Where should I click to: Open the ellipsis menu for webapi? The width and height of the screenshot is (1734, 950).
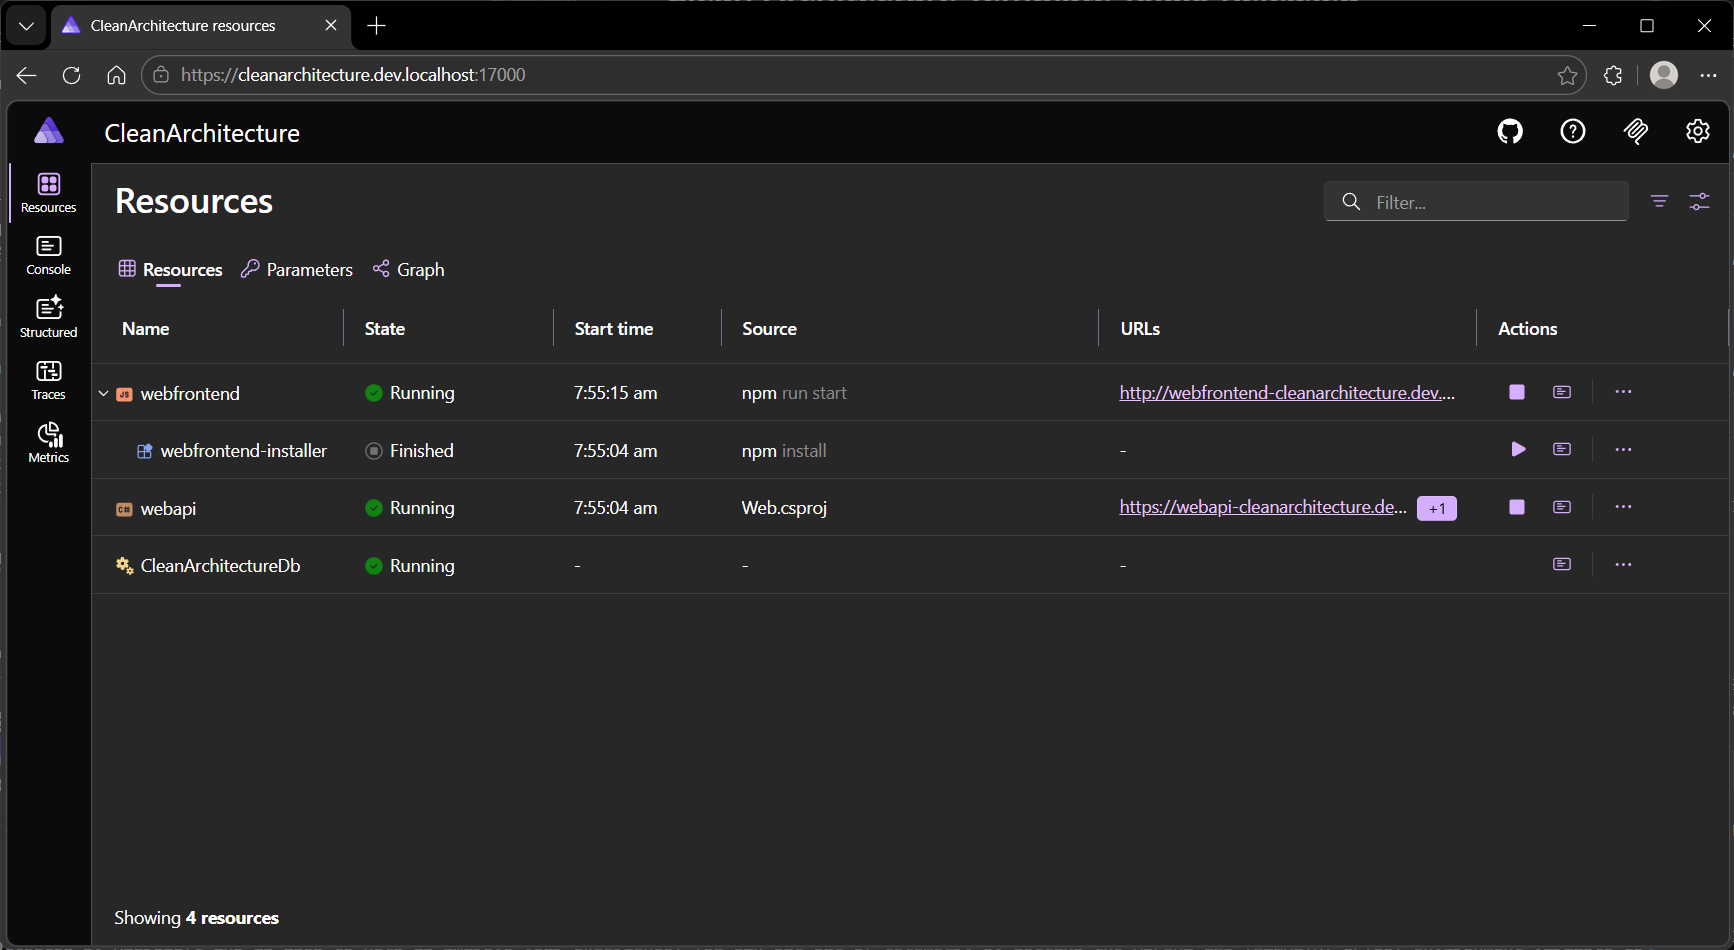pyautogui.click(x=1623, y=506)
